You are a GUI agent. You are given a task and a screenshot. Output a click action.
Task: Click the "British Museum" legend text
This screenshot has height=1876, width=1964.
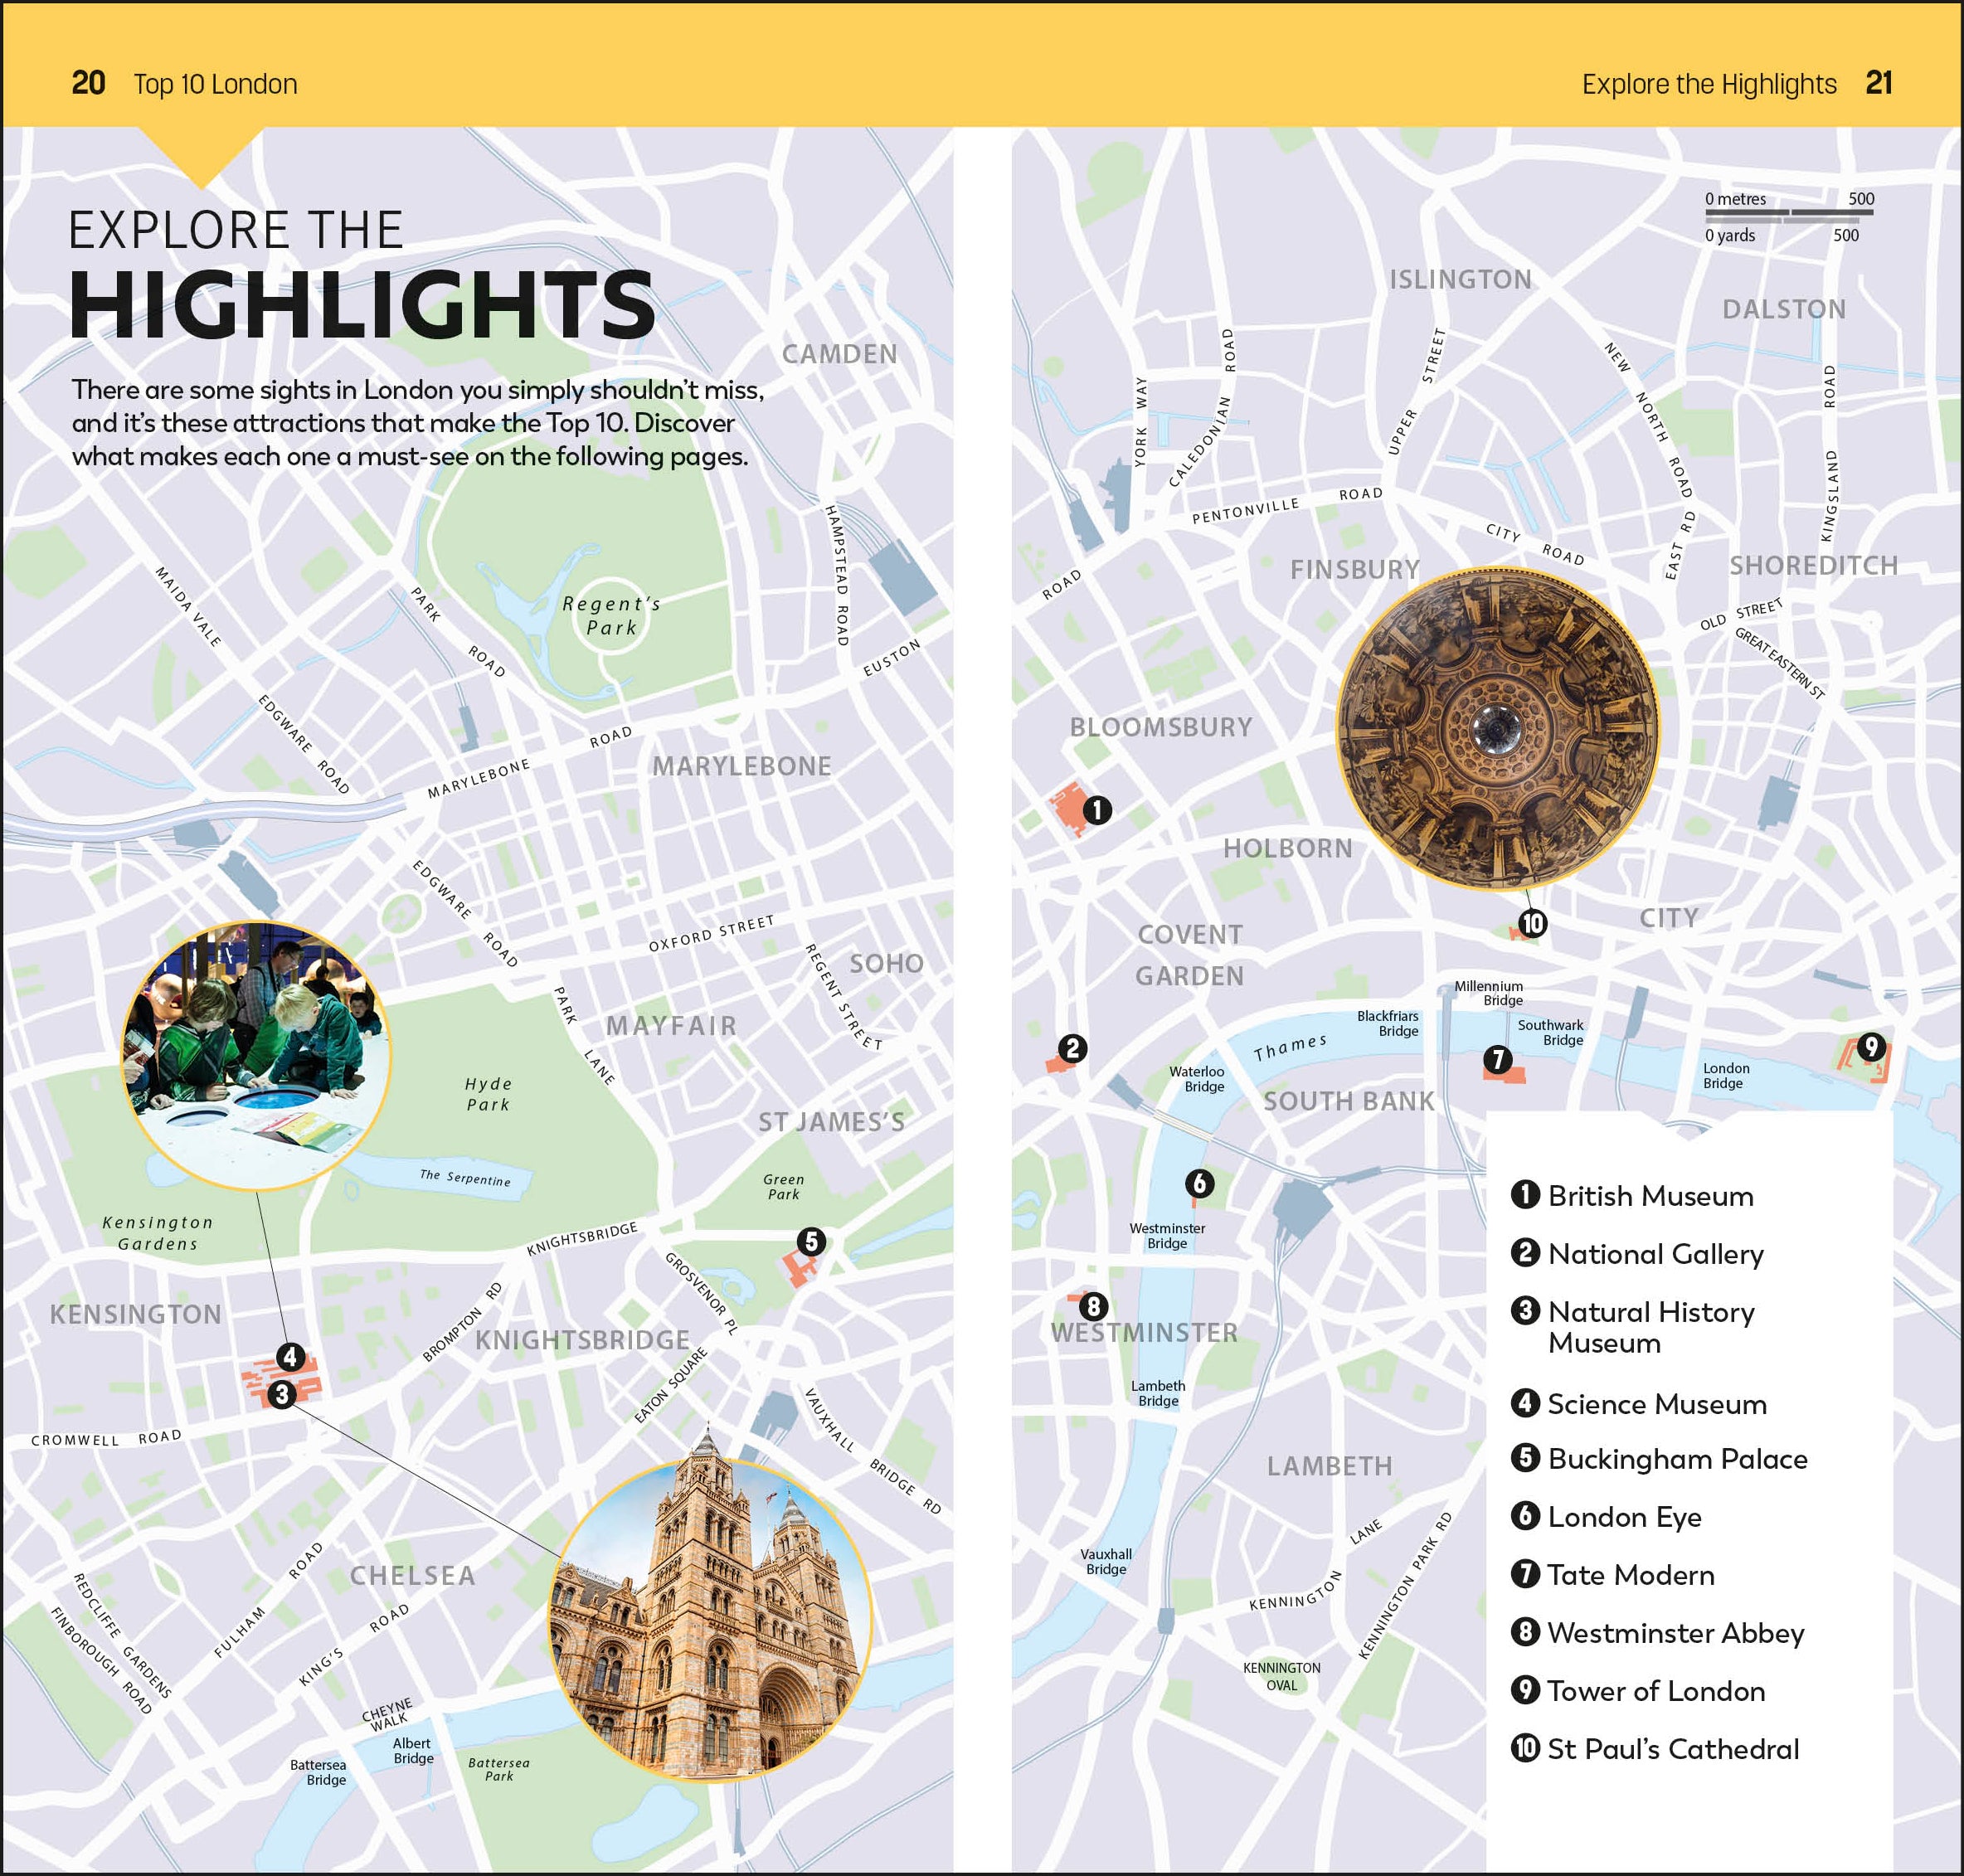[x=1651, y=1196]
